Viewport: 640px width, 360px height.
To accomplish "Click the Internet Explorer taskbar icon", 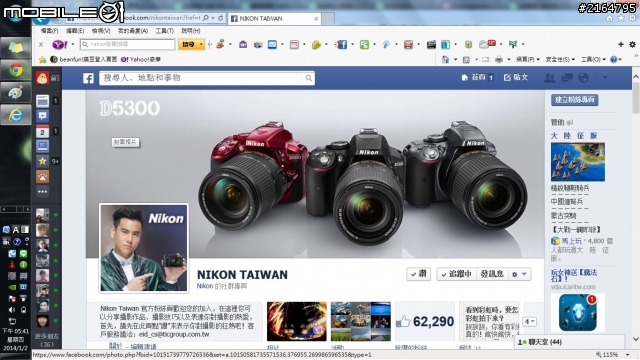I will pyautogui.click(x=16, y=115).
